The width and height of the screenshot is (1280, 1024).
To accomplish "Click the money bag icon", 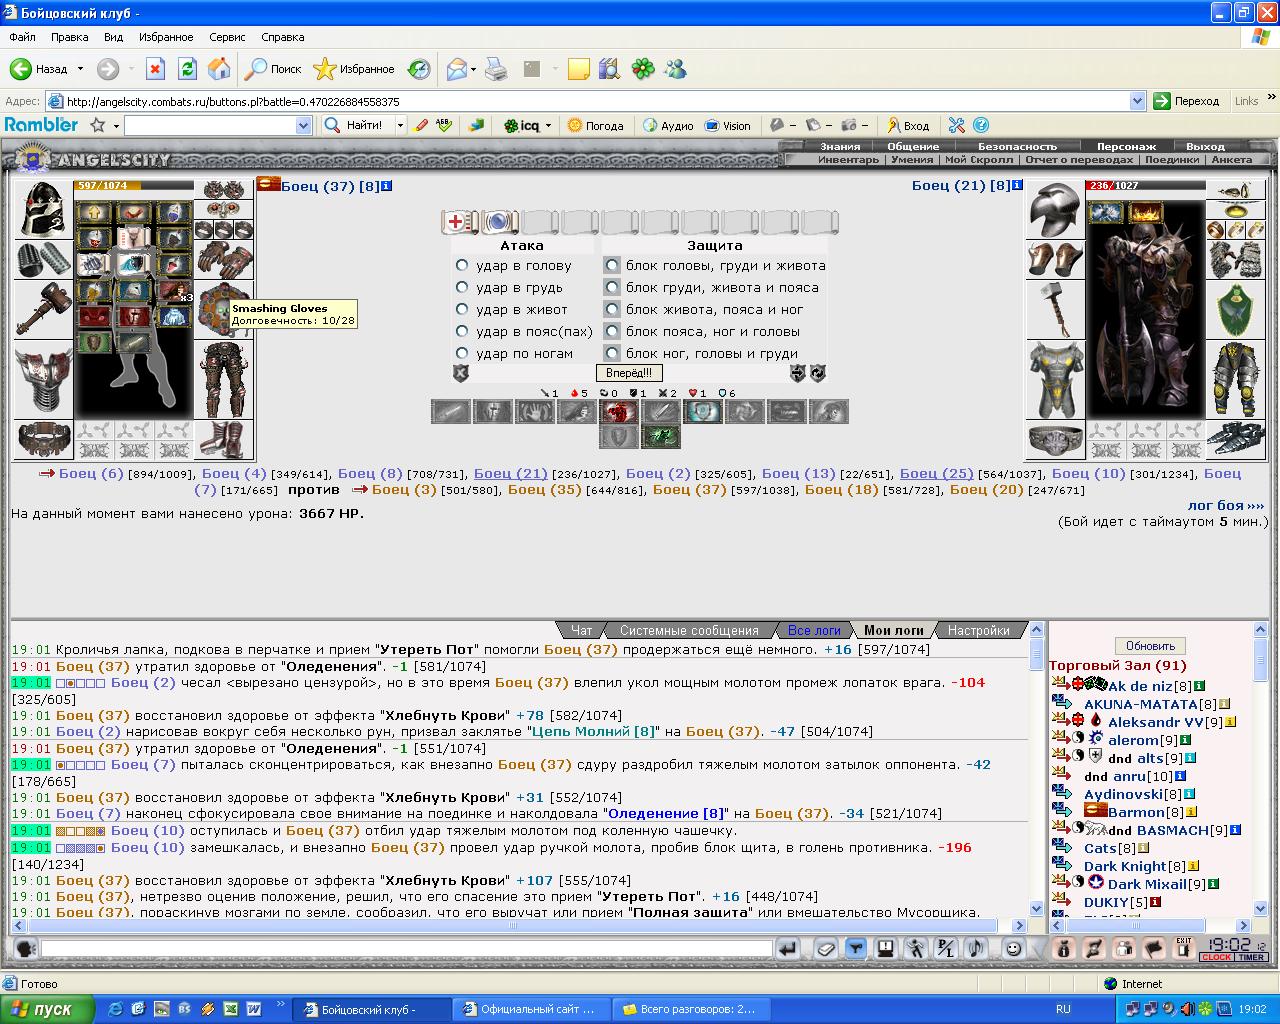I will coord(1064,949).
